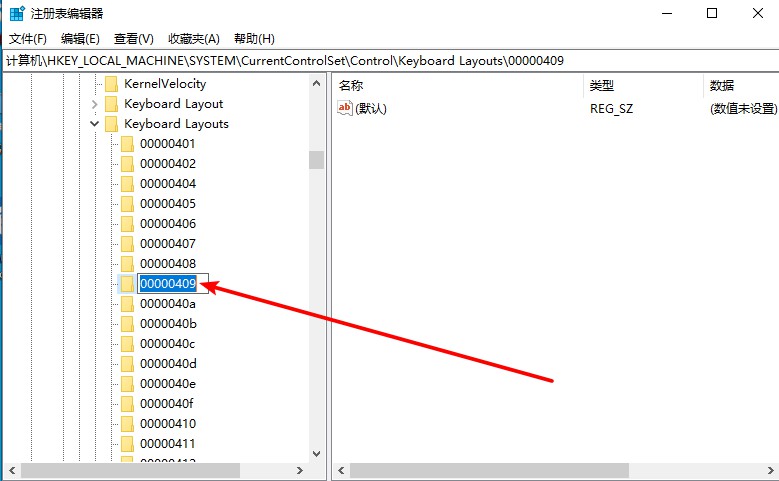Click the Keyboard Layout folder icon

pyautogui.click(x=111, y=104)
